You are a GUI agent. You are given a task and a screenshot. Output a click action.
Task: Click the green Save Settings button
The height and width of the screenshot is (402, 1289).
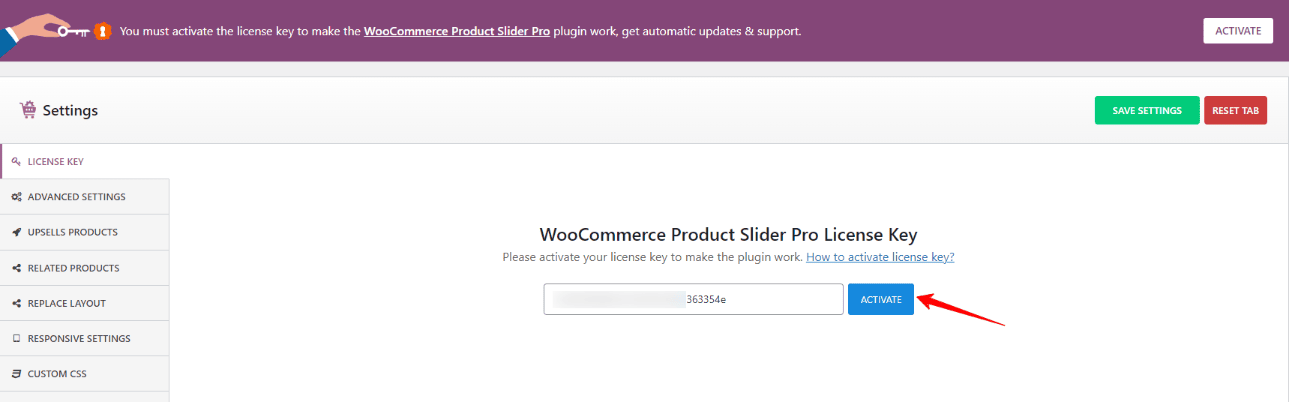[x=1147, y=110]
